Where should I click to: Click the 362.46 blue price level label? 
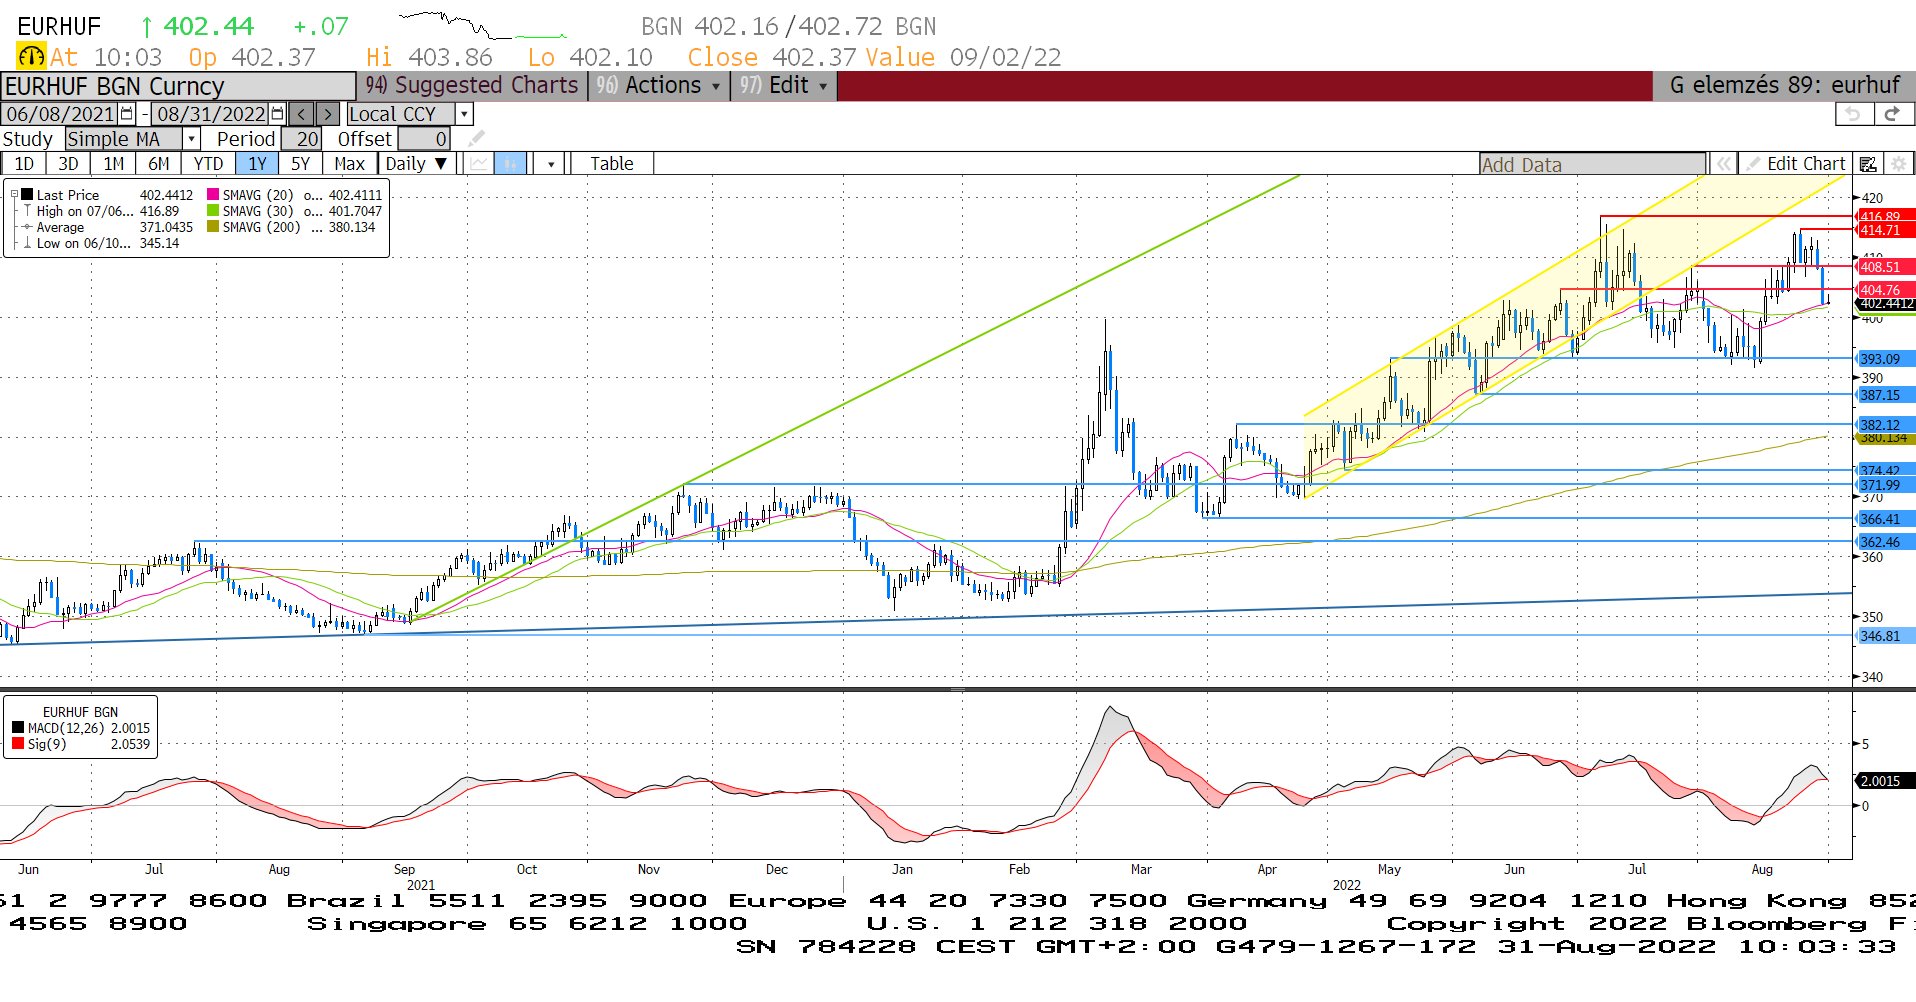pyautogui.click(x=1885, y=542)
